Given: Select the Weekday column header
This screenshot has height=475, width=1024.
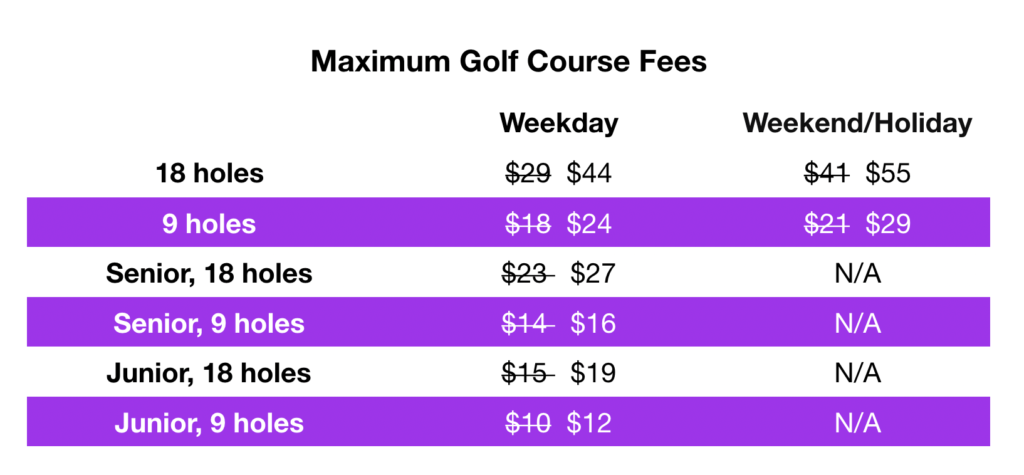Looking at the screenshot, I should pos(559,123).
